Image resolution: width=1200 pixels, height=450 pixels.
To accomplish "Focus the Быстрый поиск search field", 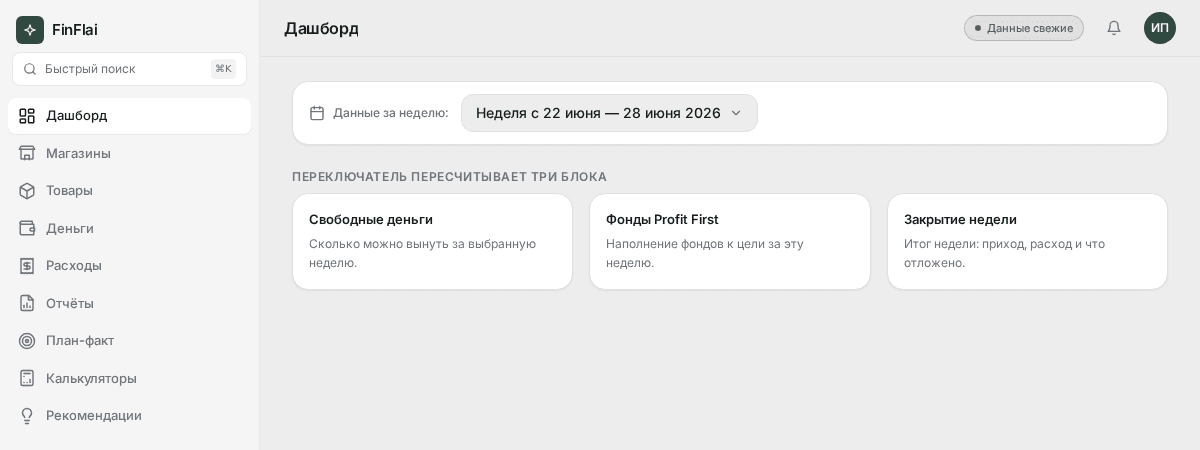I will pyautogui.click(x=129, y=69).
